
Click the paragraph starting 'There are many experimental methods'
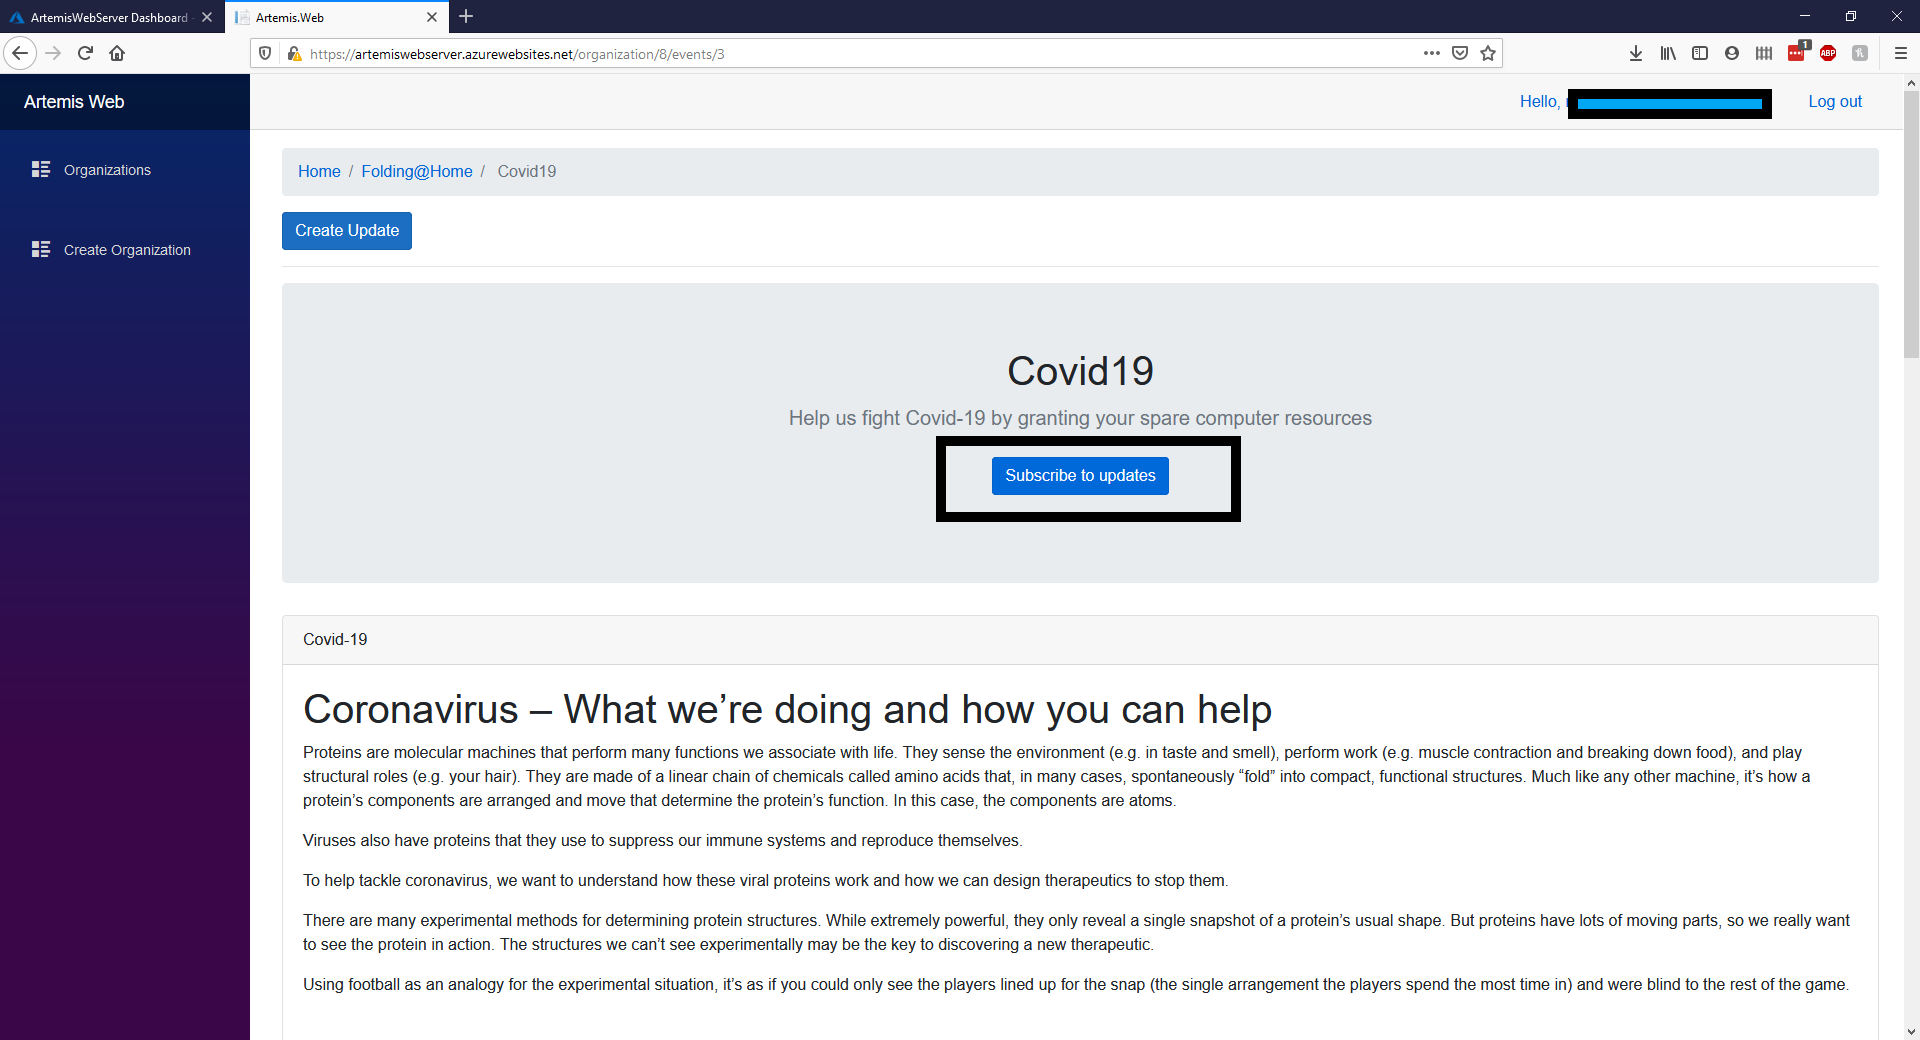coord(1077,932)
